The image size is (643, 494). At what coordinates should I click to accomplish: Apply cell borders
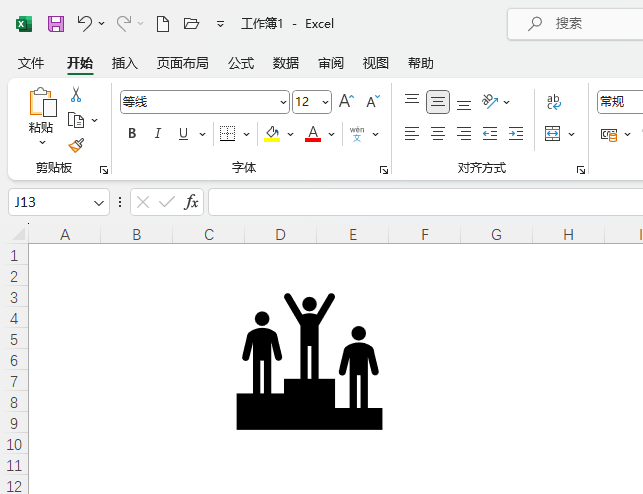(227, 134)
